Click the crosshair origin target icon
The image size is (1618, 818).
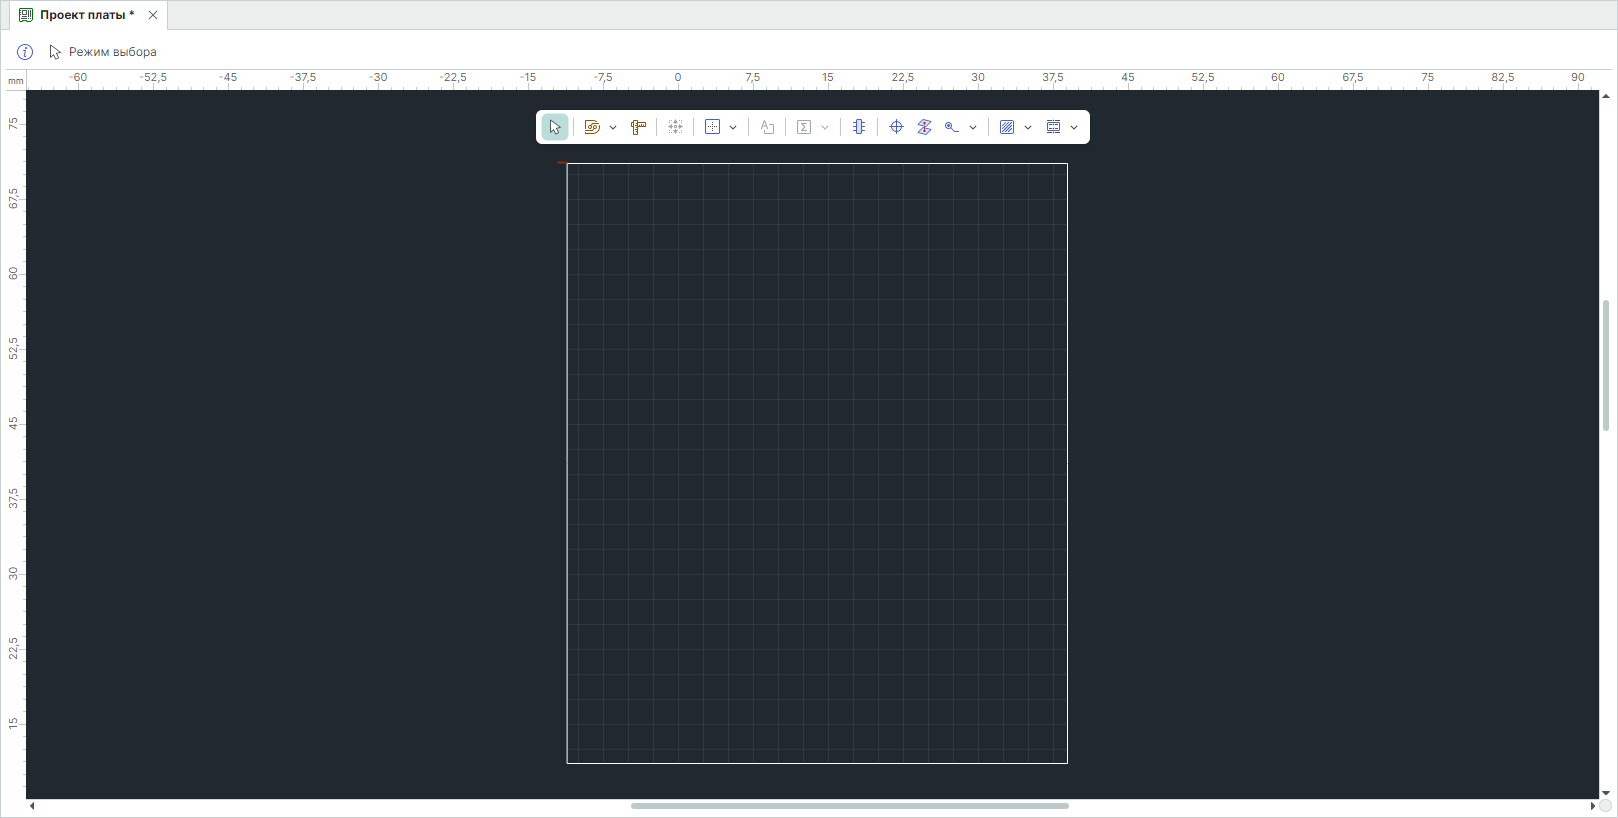click(x=896, y=127)
